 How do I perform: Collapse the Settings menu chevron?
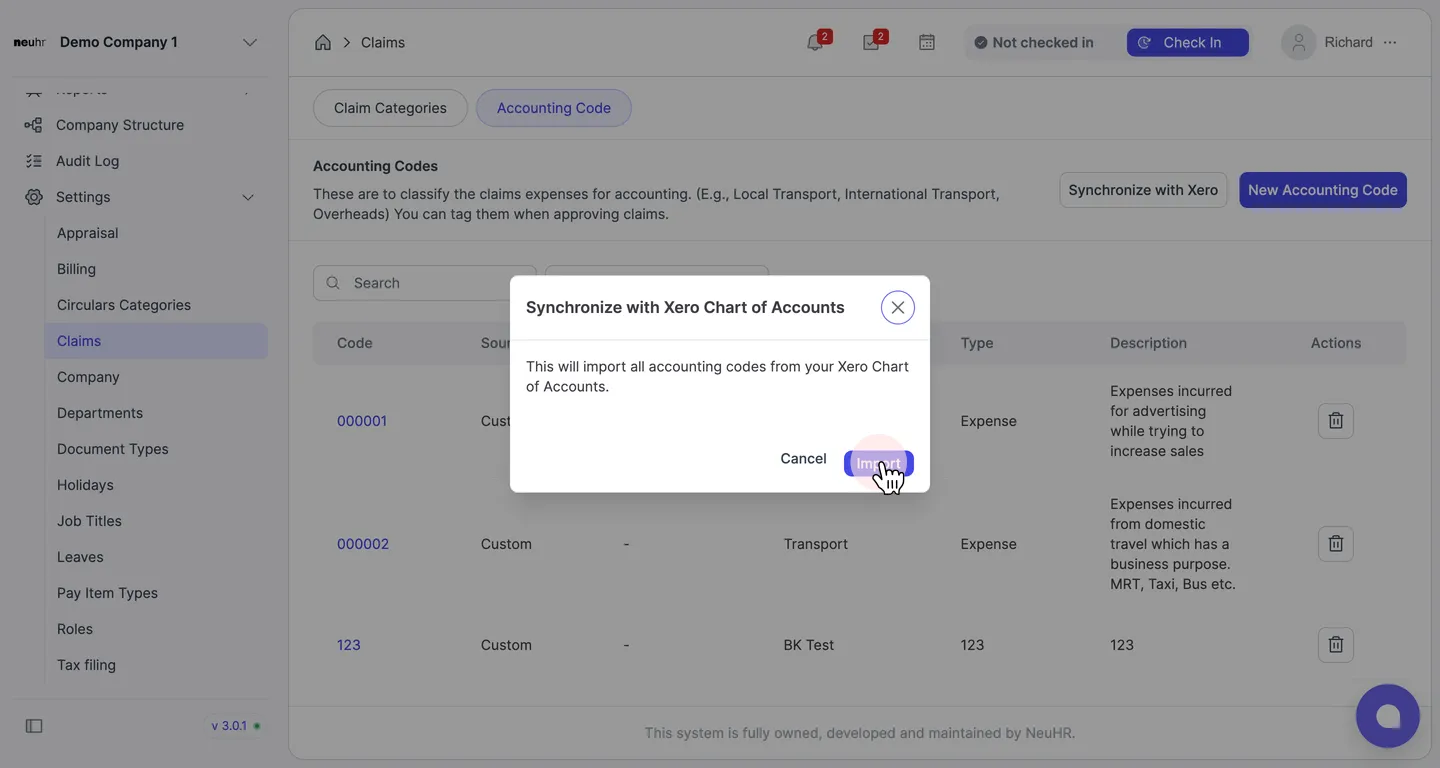248,197
